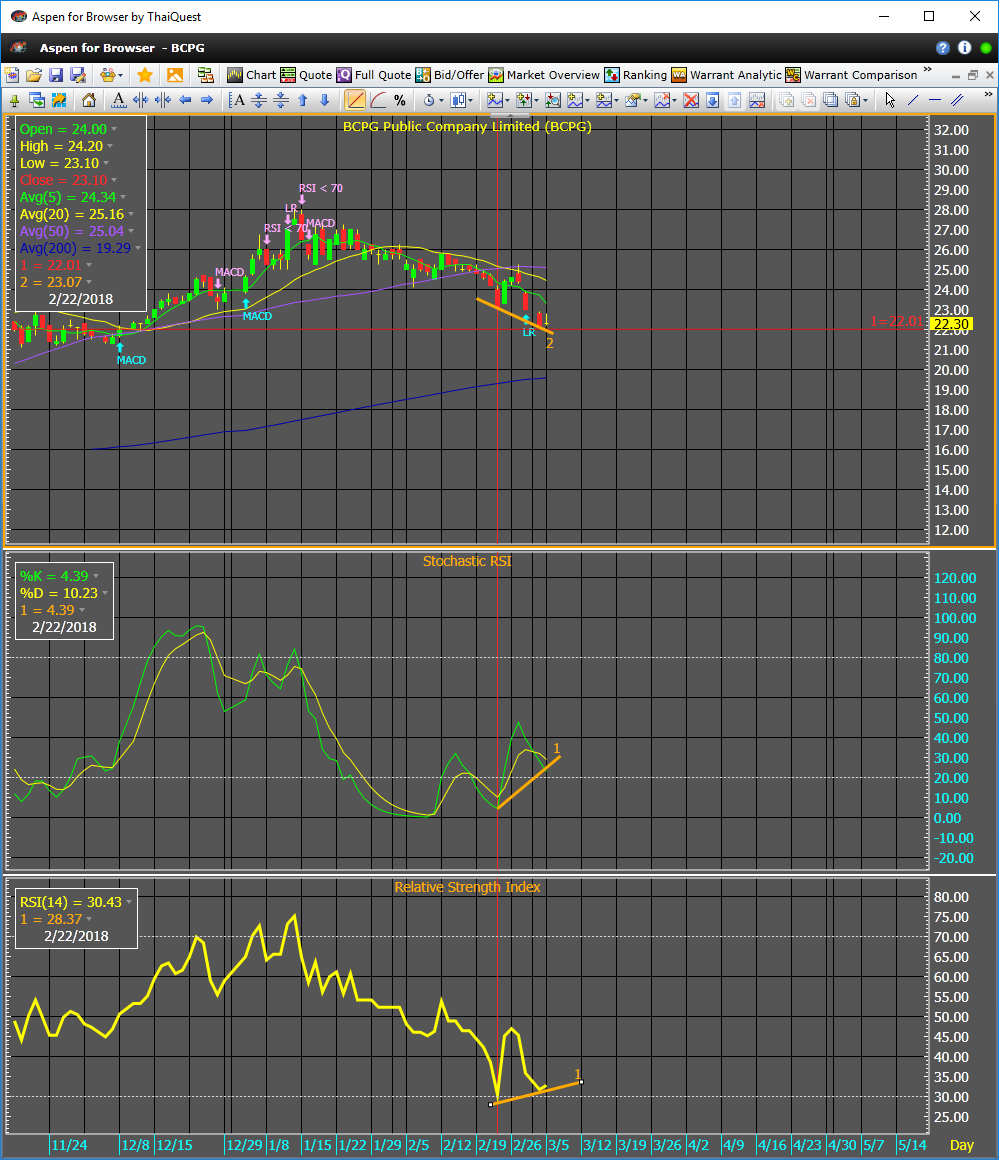Screen dimensions: 999x1160
Task: Compress chart vertically icon
Action: [281, 100]
